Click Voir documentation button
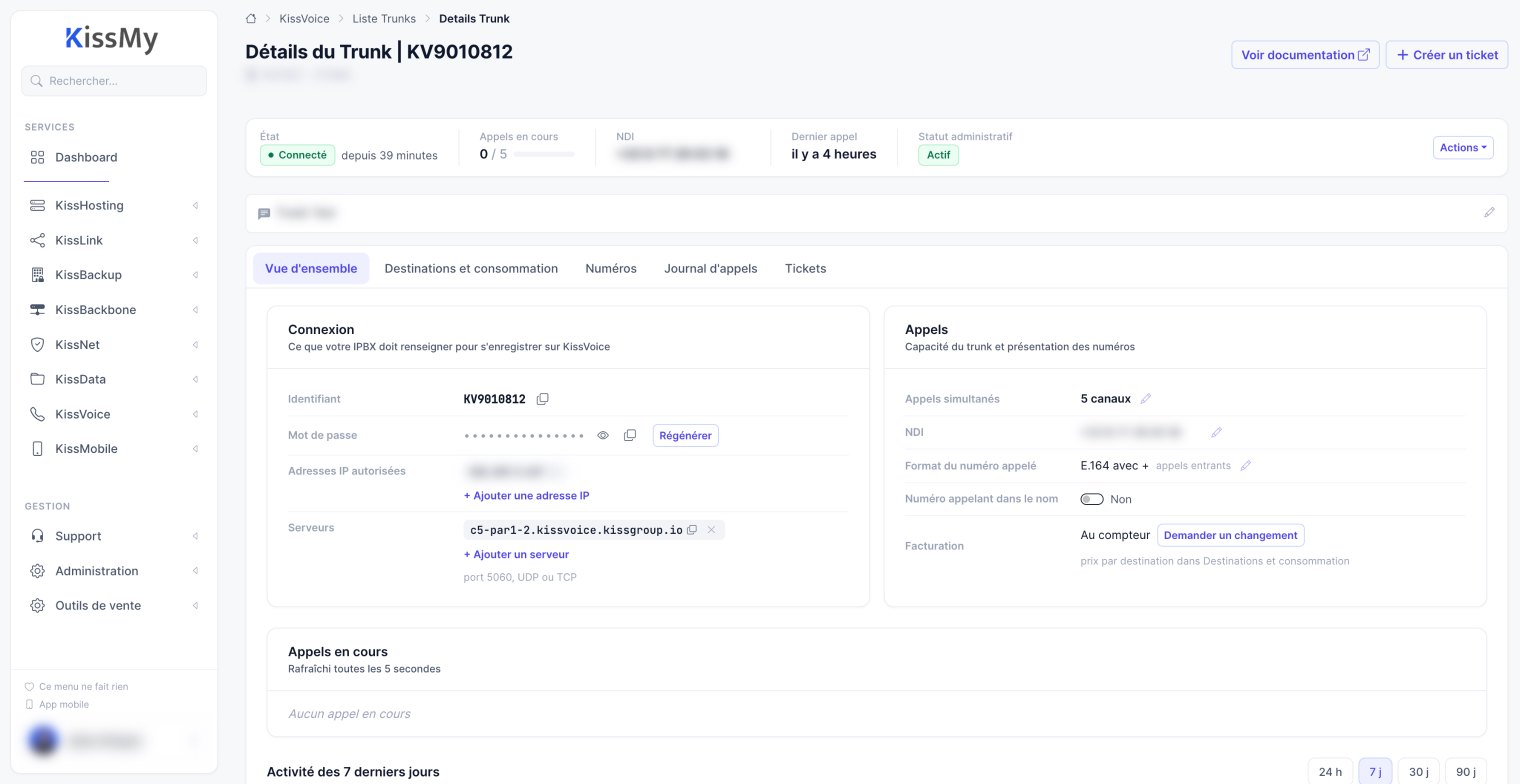Image resolution: width=1520 pixels, height=784 pixels. pos(1305,55)
